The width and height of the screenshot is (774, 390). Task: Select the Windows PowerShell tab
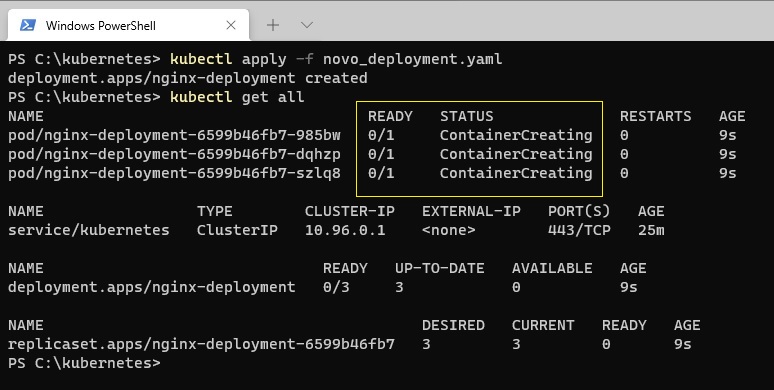point(128,25)
